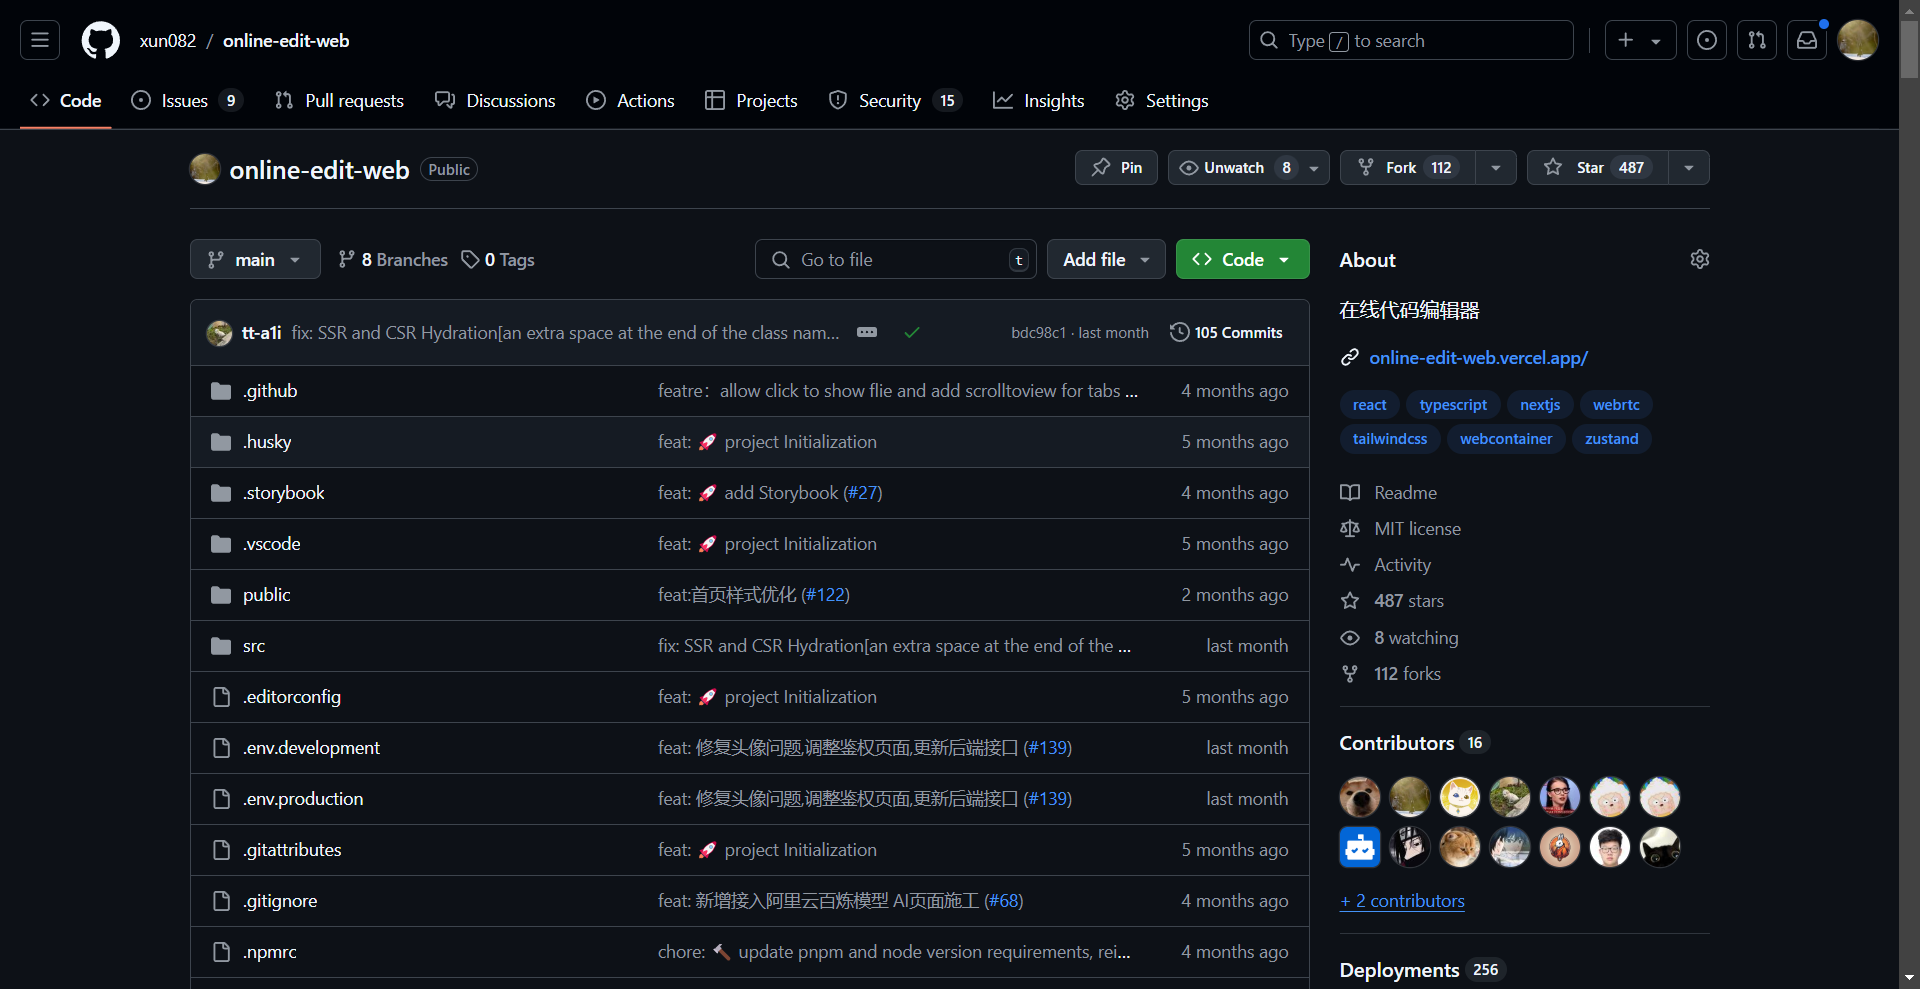Open the issues inbox icon in header
The height and width of the screenshot is (989, 1920).
(1707, 40)
